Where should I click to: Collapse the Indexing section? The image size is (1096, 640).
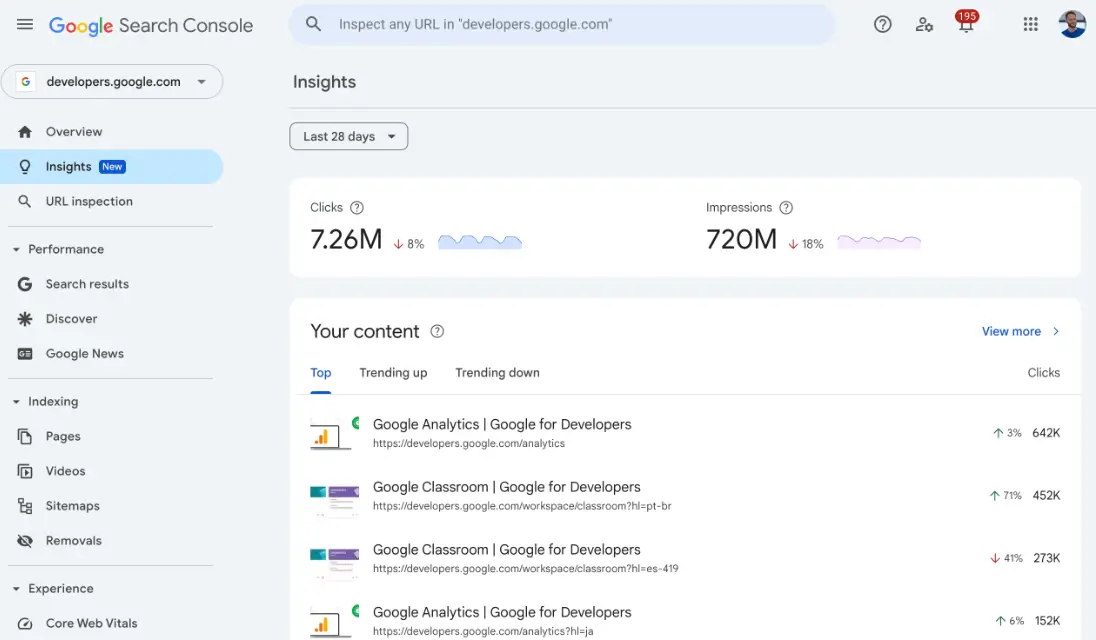(x=17, y=402)
